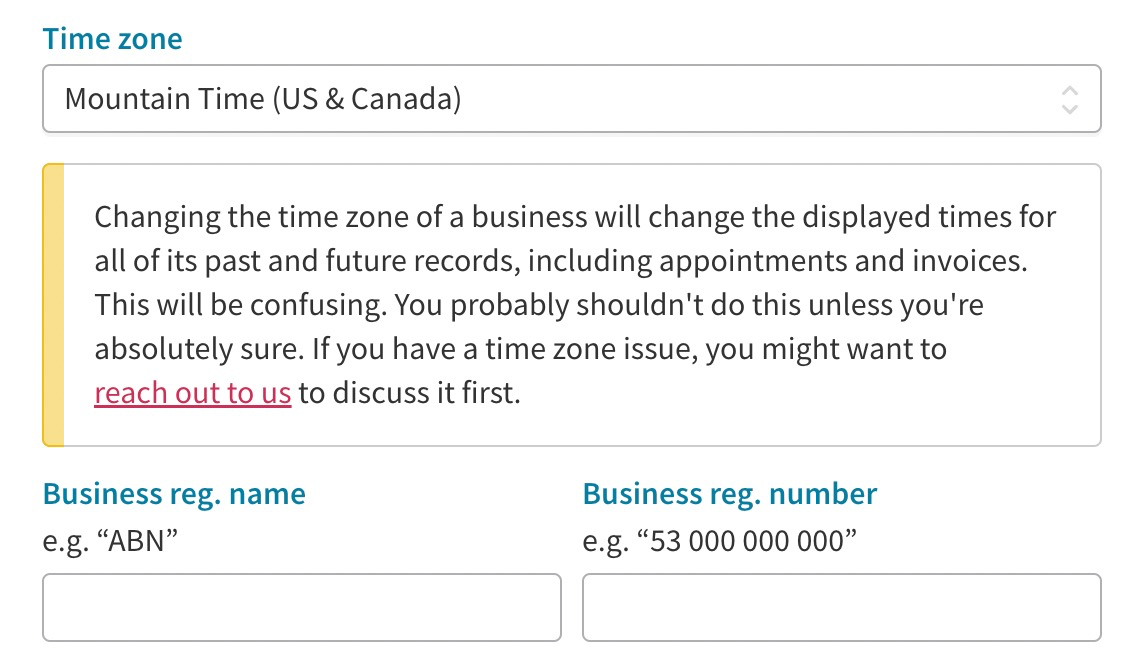
Task: Click the down chevron in the Time zone selector
Action: (x=1069, y=108)
